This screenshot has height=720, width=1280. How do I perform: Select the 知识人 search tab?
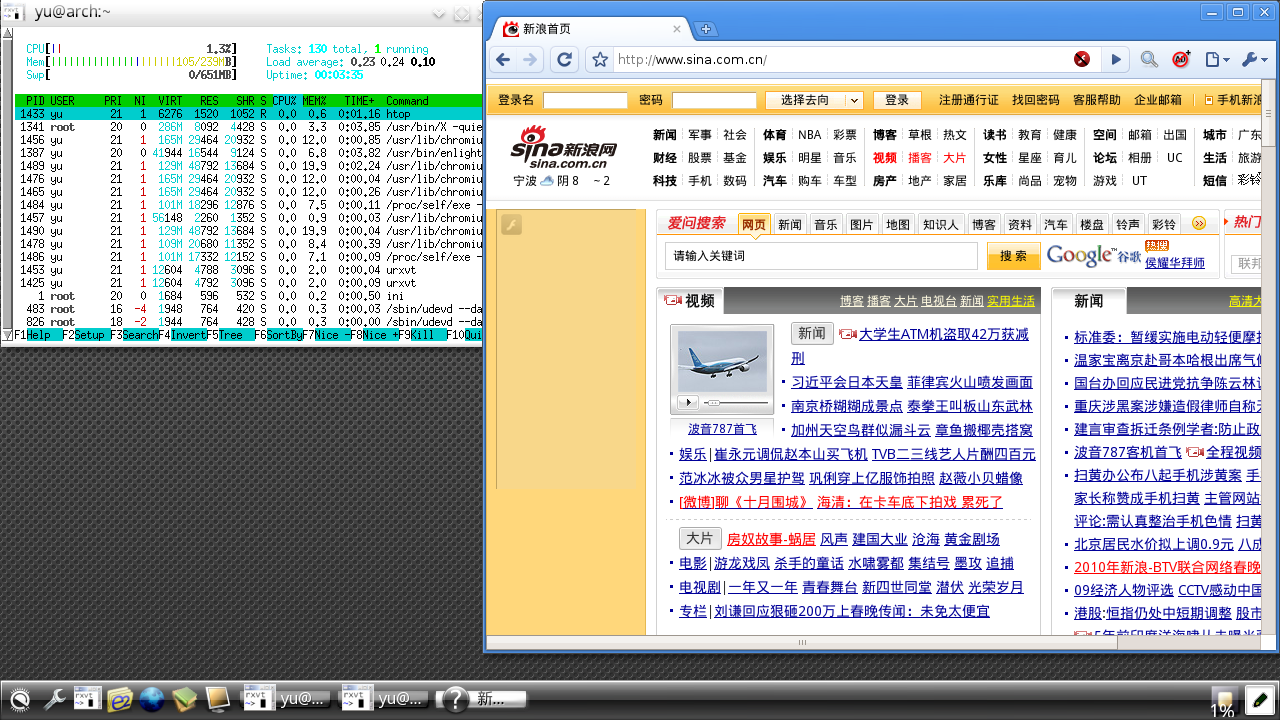point(941,224)
